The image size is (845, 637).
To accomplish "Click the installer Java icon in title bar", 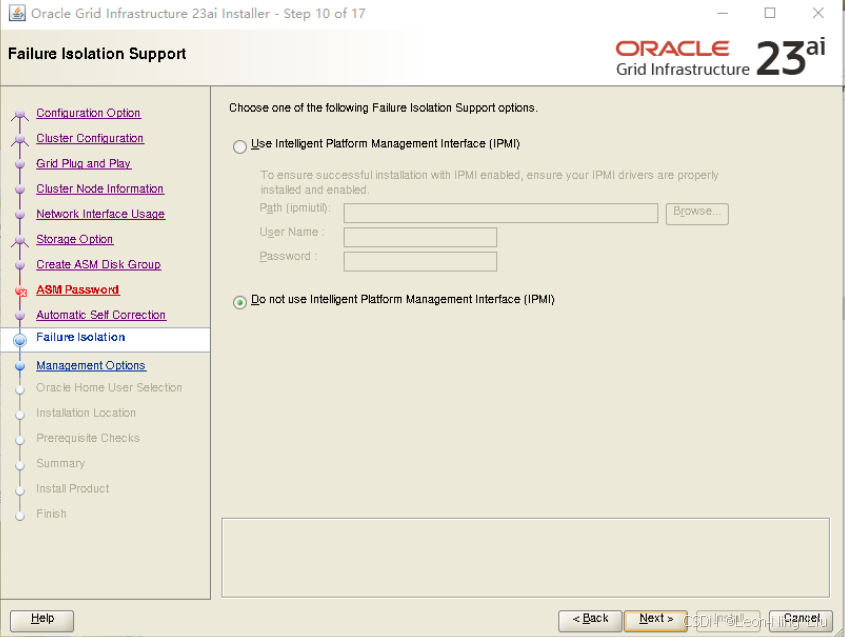I will [17, 13].
